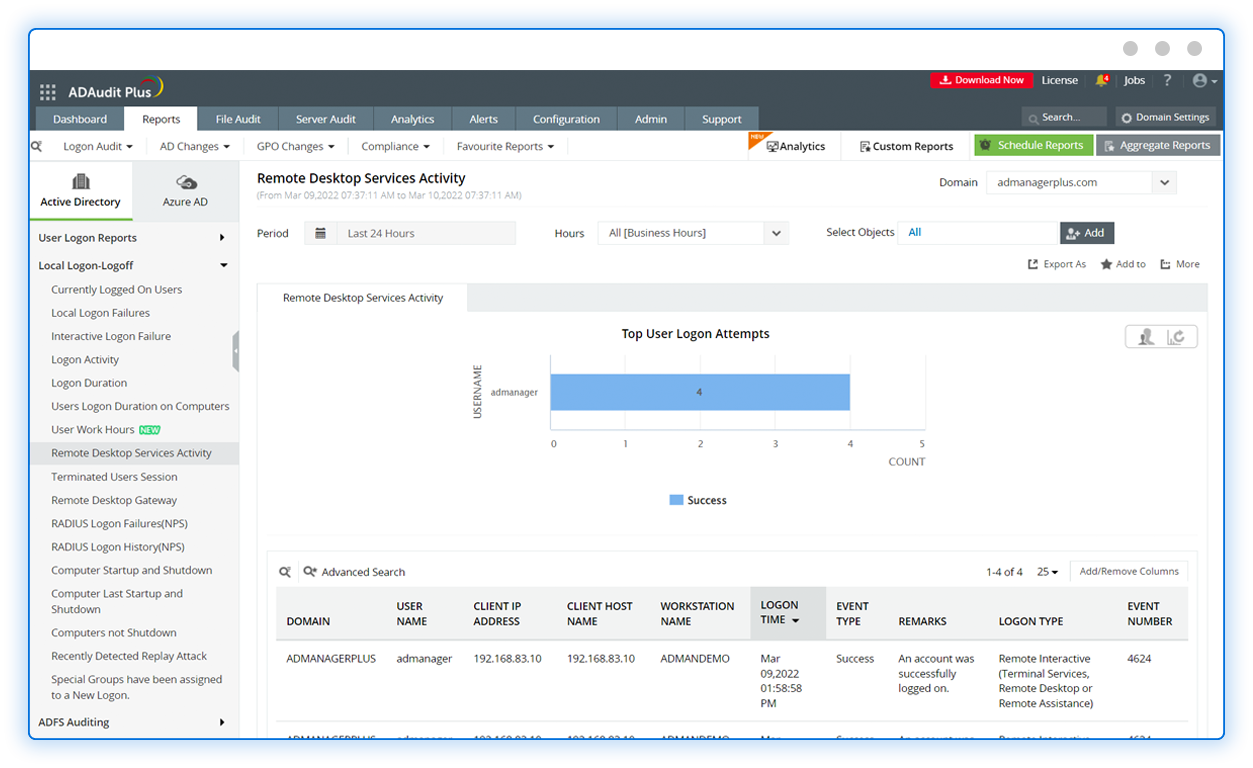Viewport: 1253px width, 768px height.
Task: Click Aggregate Reports button
Action: [1158, 145]
